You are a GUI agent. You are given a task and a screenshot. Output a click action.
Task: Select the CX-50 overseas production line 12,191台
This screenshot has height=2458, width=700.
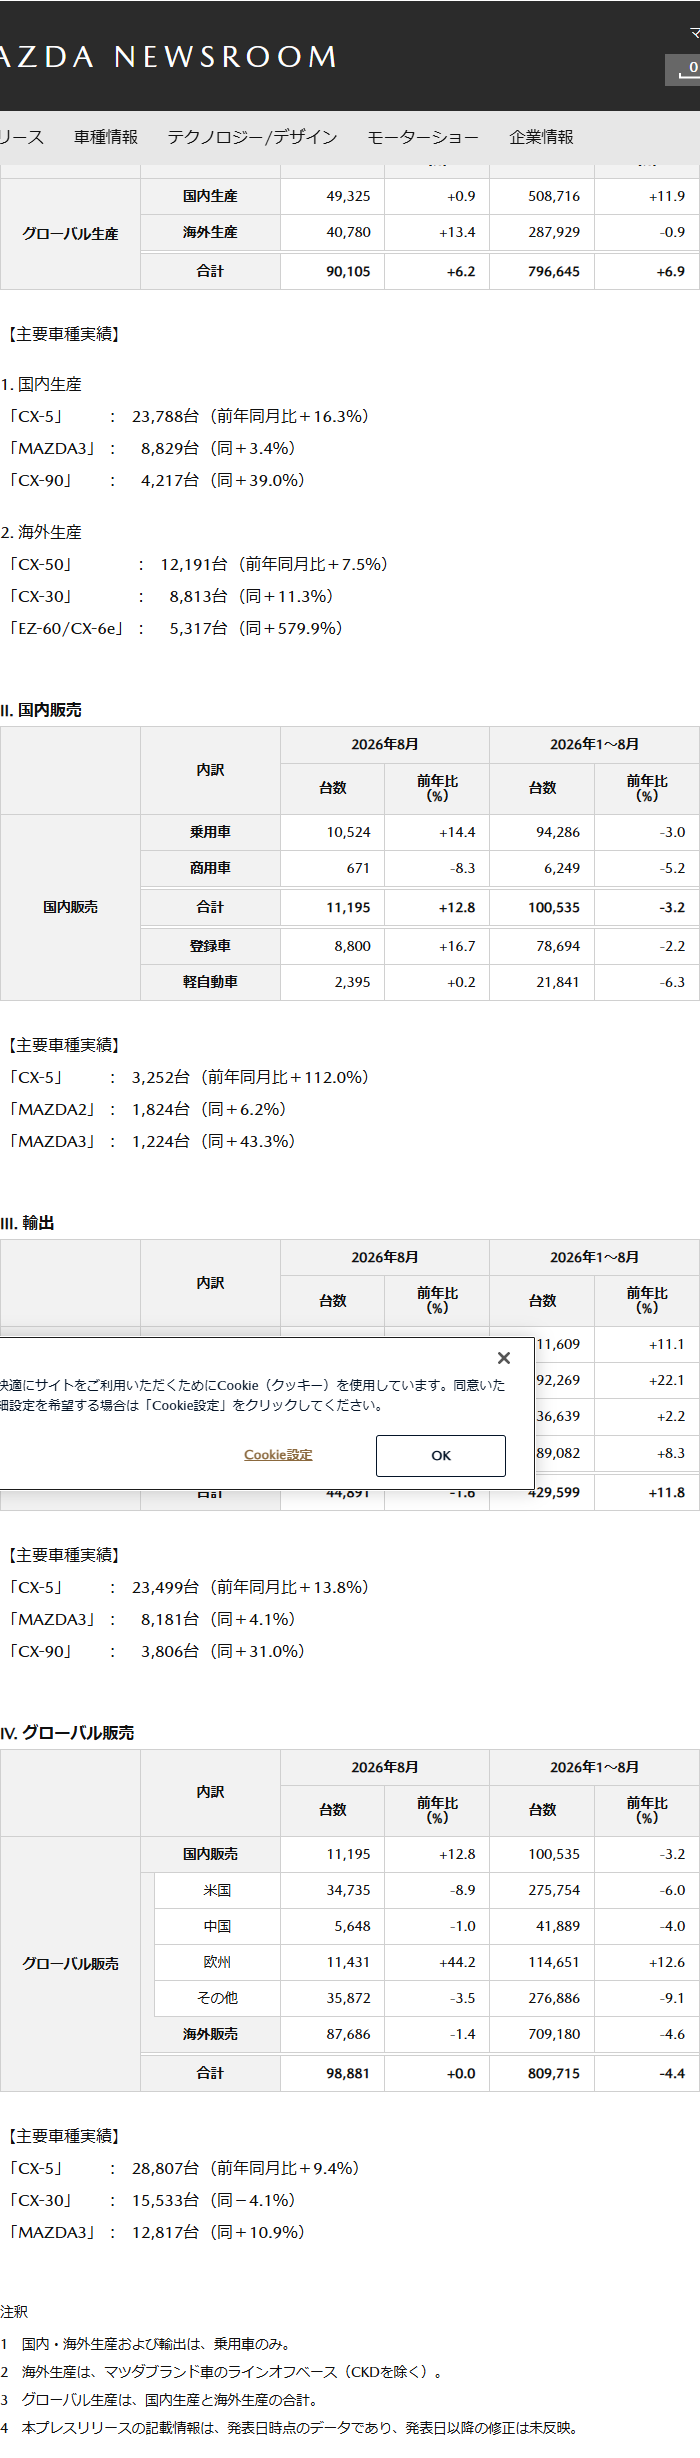[x=198, y=564]
